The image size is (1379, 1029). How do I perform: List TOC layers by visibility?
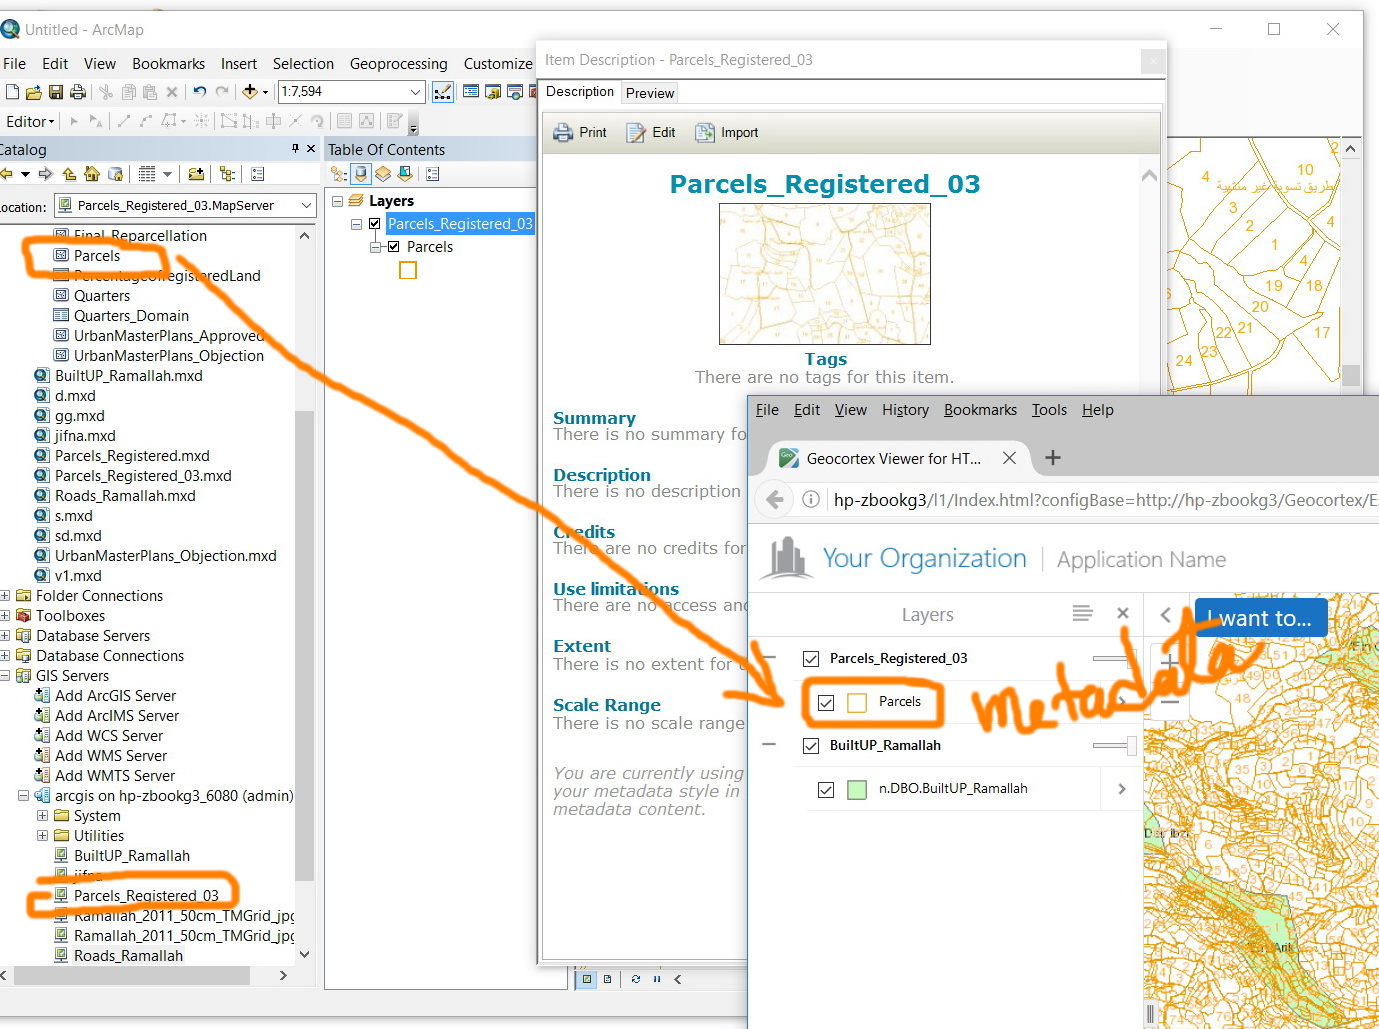(x=383, y=174)
